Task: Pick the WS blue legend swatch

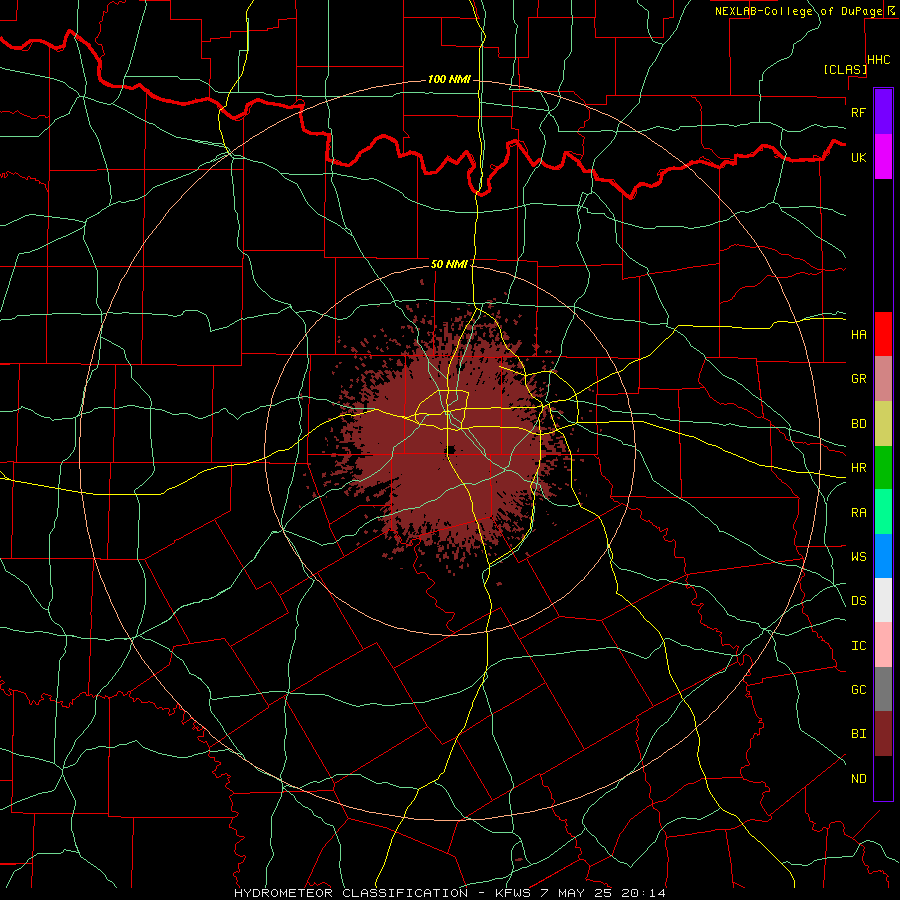Action: click(883, 556)
